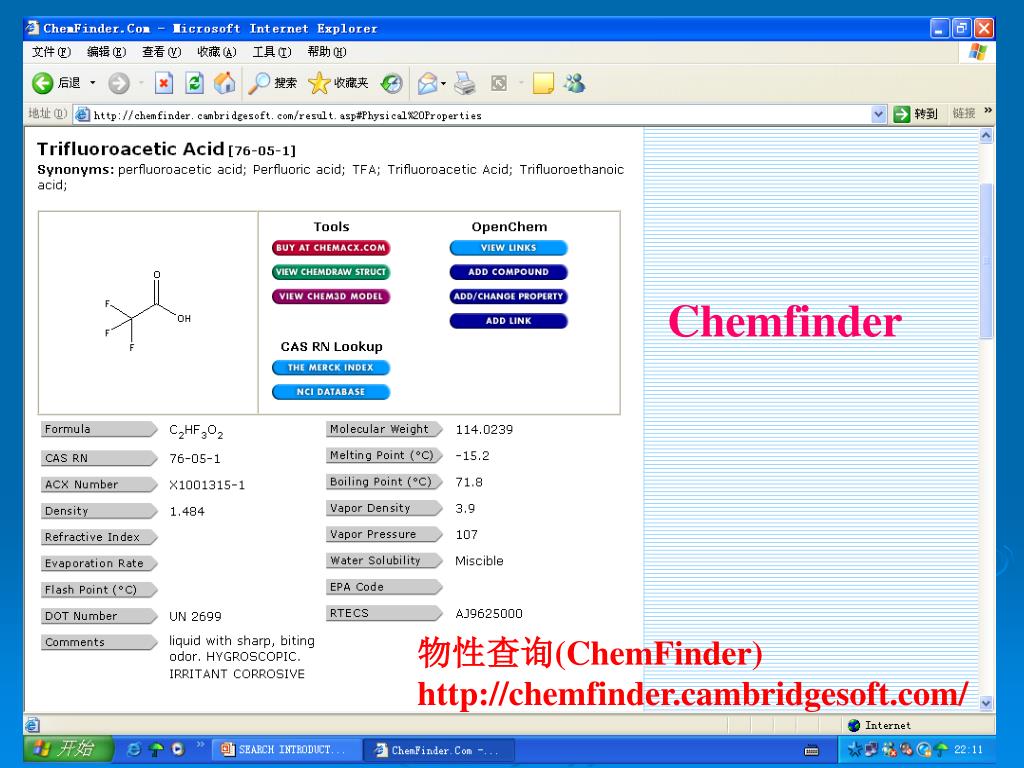Click VIEW CHEMDRAW STRUCT button
1024x768 pixels.
click(x=331, y=272)
